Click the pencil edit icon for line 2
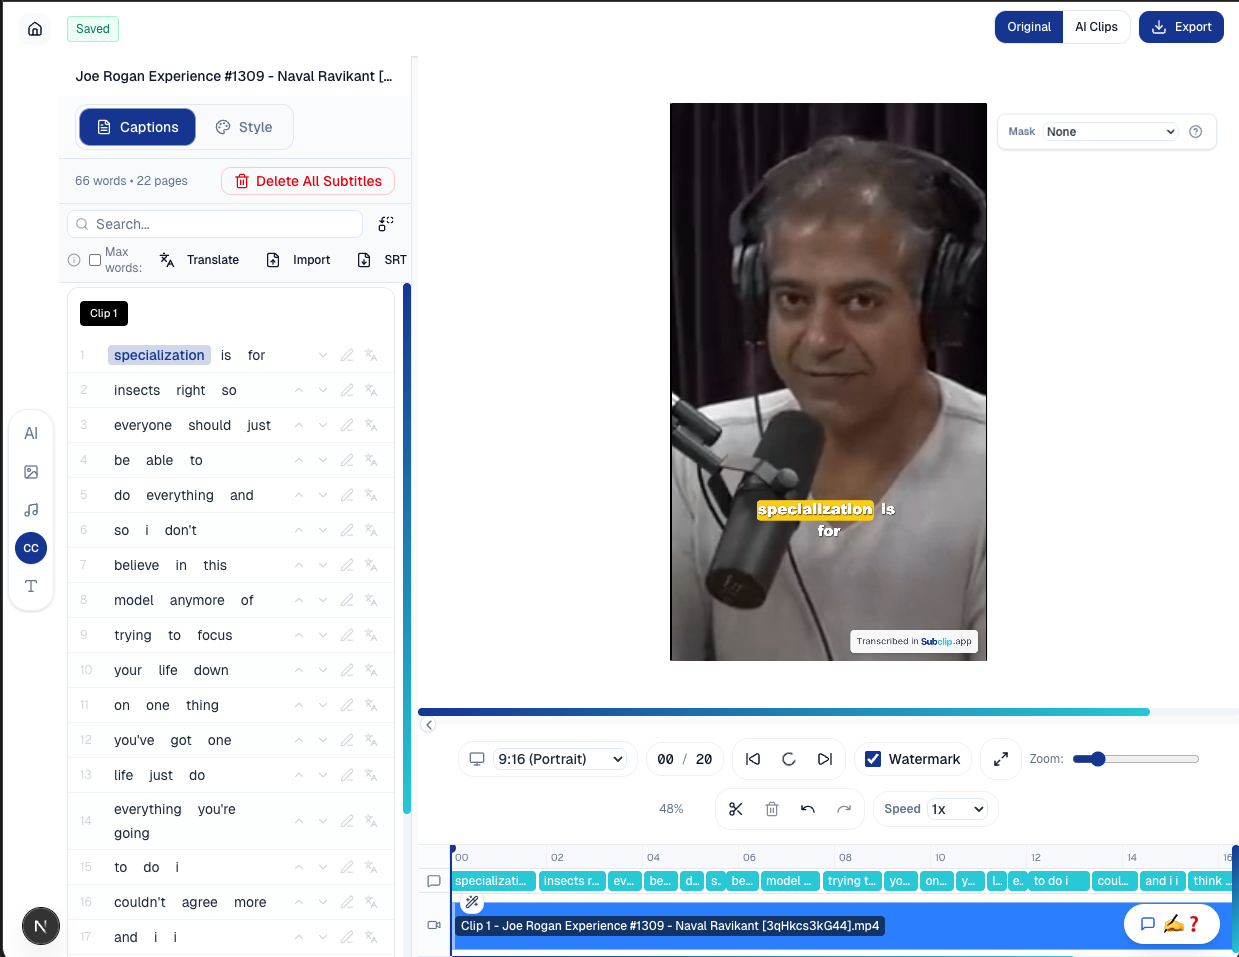The width and height of the screenshot is (1239, 957). click(x=347, y=390)
